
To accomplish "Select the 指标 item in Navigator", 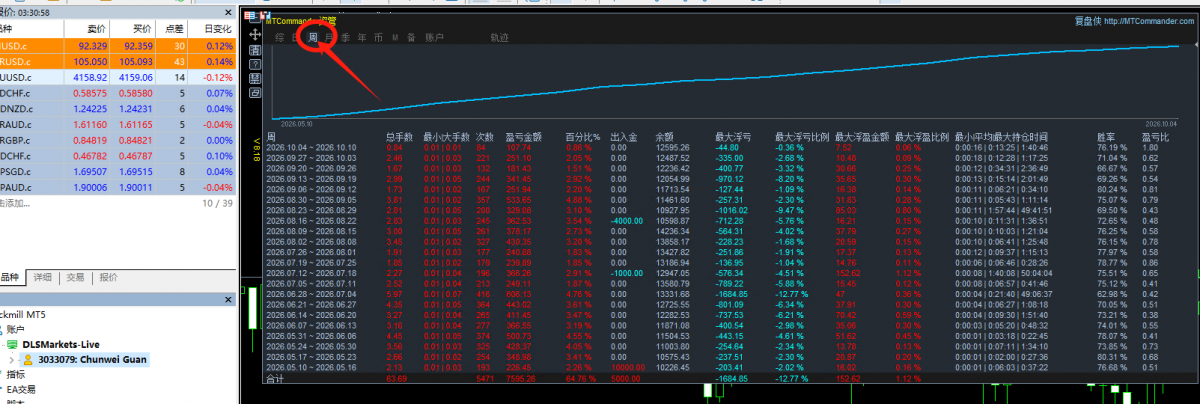I will click(16, 374).
